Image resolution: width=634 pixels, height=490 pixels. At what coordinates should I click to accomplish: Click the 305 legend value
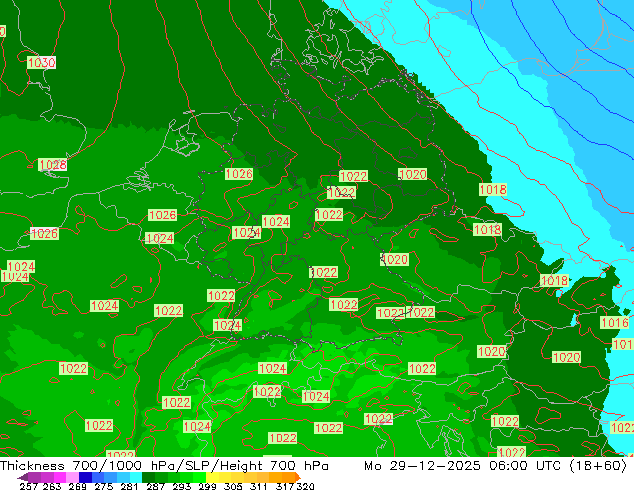[233, 486]
